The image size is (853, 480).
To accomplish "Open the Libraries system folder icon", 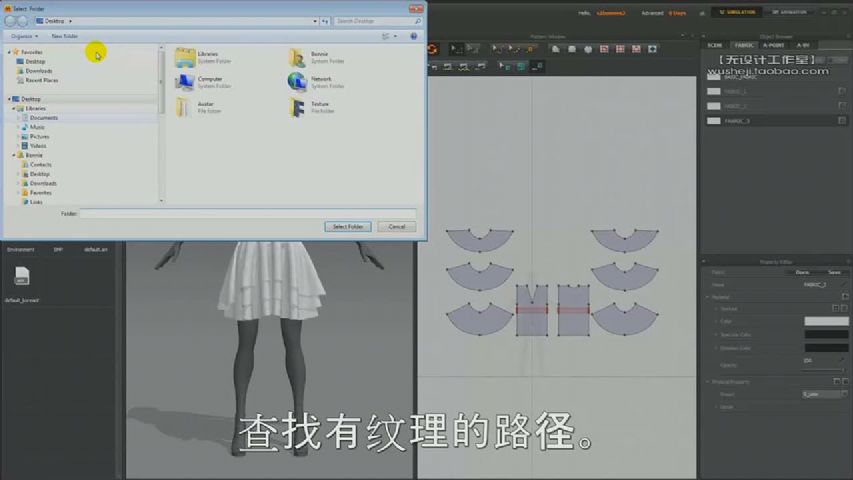I will pyautogui.click(x=185, y=57).
